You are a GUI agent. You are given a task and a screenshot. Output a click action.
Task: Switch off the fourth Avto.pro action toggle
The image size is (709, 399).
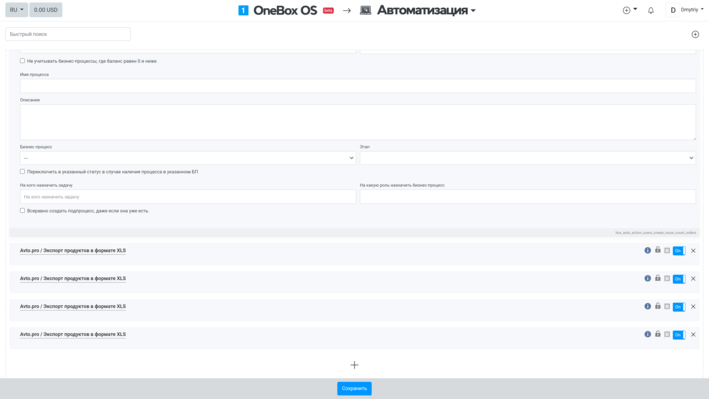679,335
